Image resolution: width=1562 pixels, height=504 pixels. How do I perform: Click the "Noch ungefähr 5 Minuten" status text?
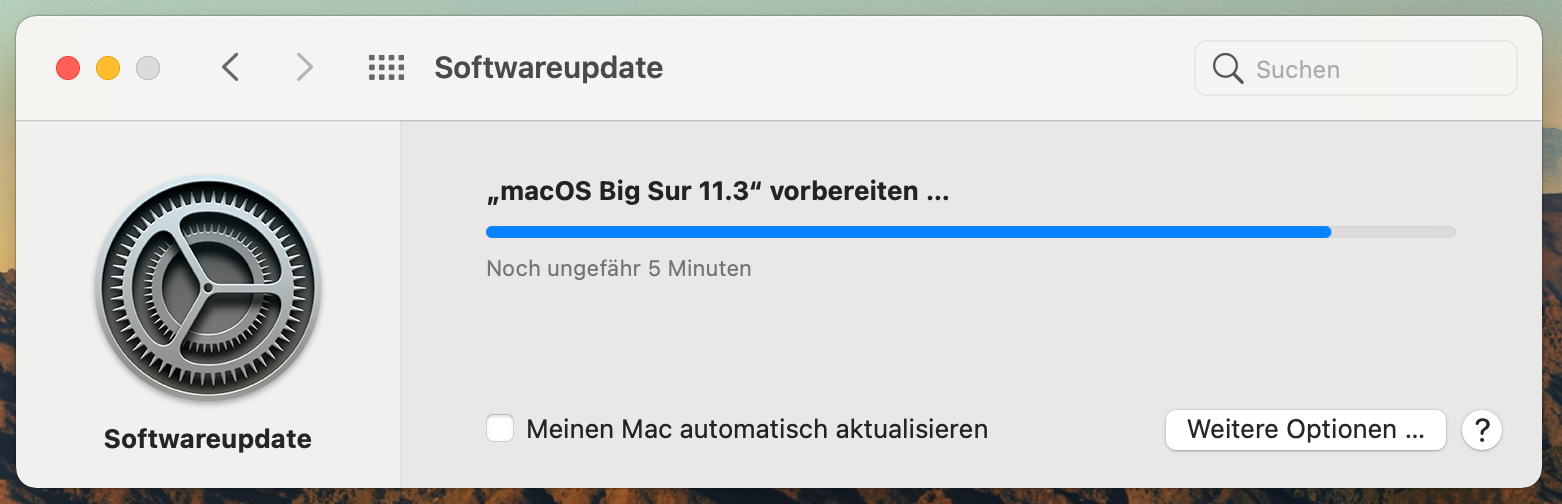click(618, 269)
